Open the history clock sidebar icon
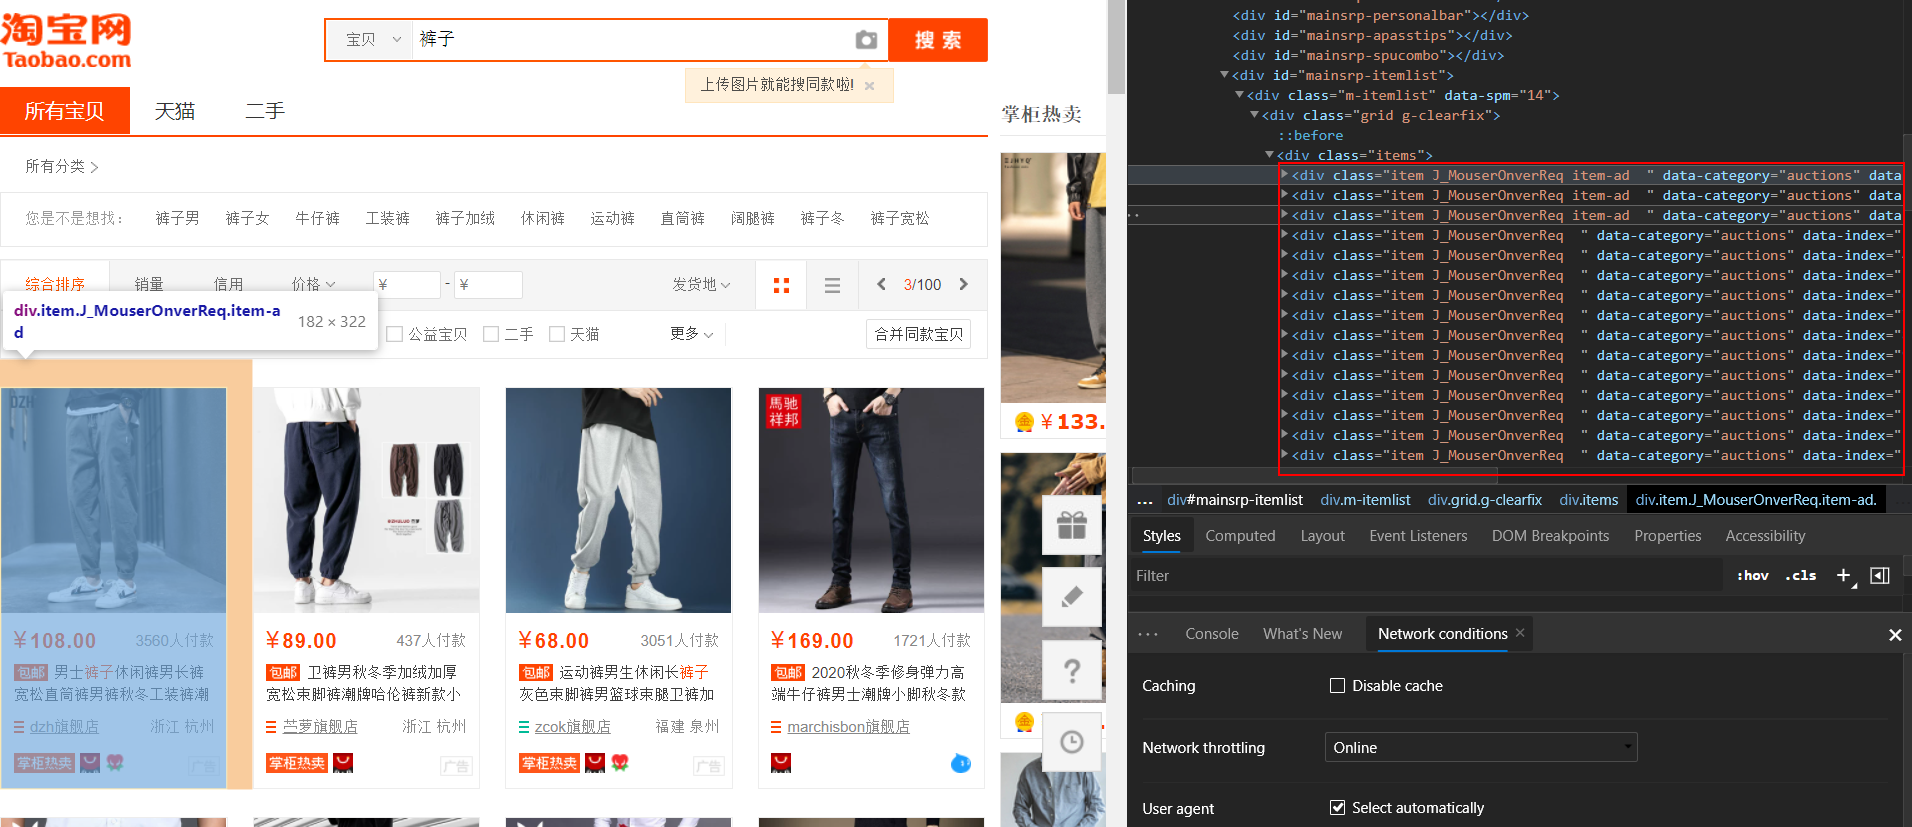Image resolution: width=1912 pixels, height=827 pixels. coord(1072,742)
